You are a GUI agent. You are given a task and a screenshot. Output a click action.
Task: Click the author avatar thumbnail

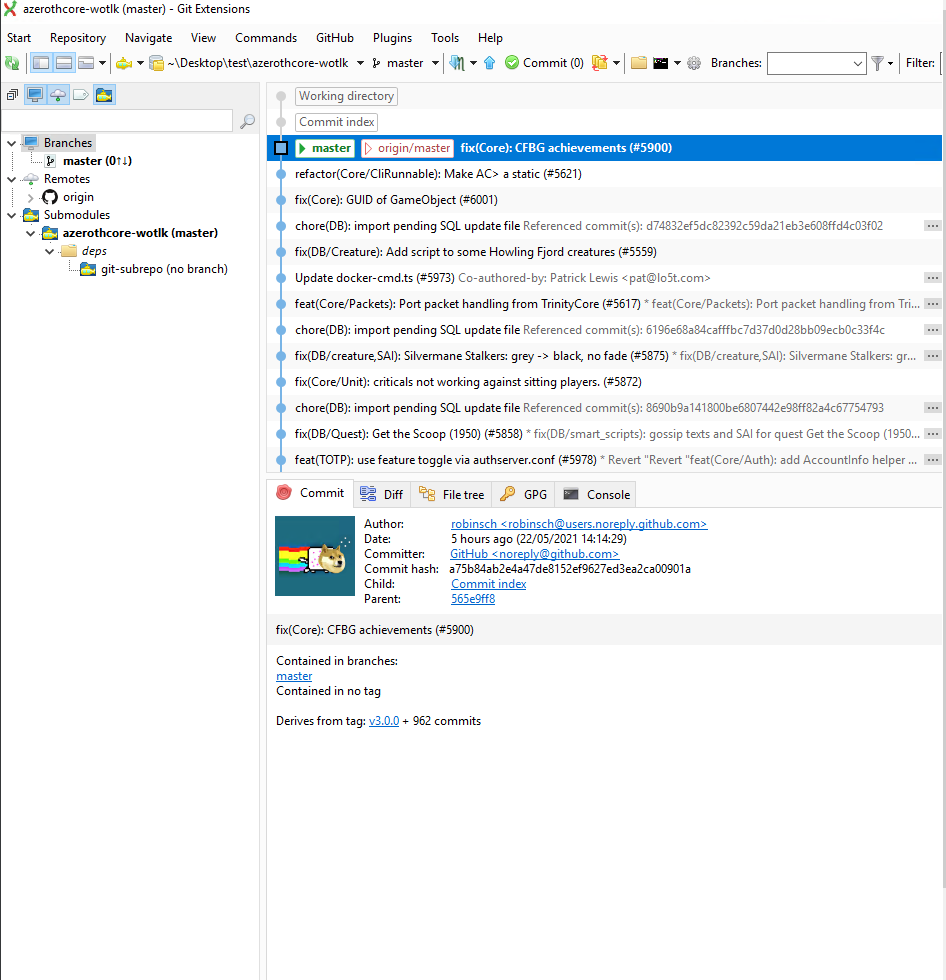coord(315,556)
